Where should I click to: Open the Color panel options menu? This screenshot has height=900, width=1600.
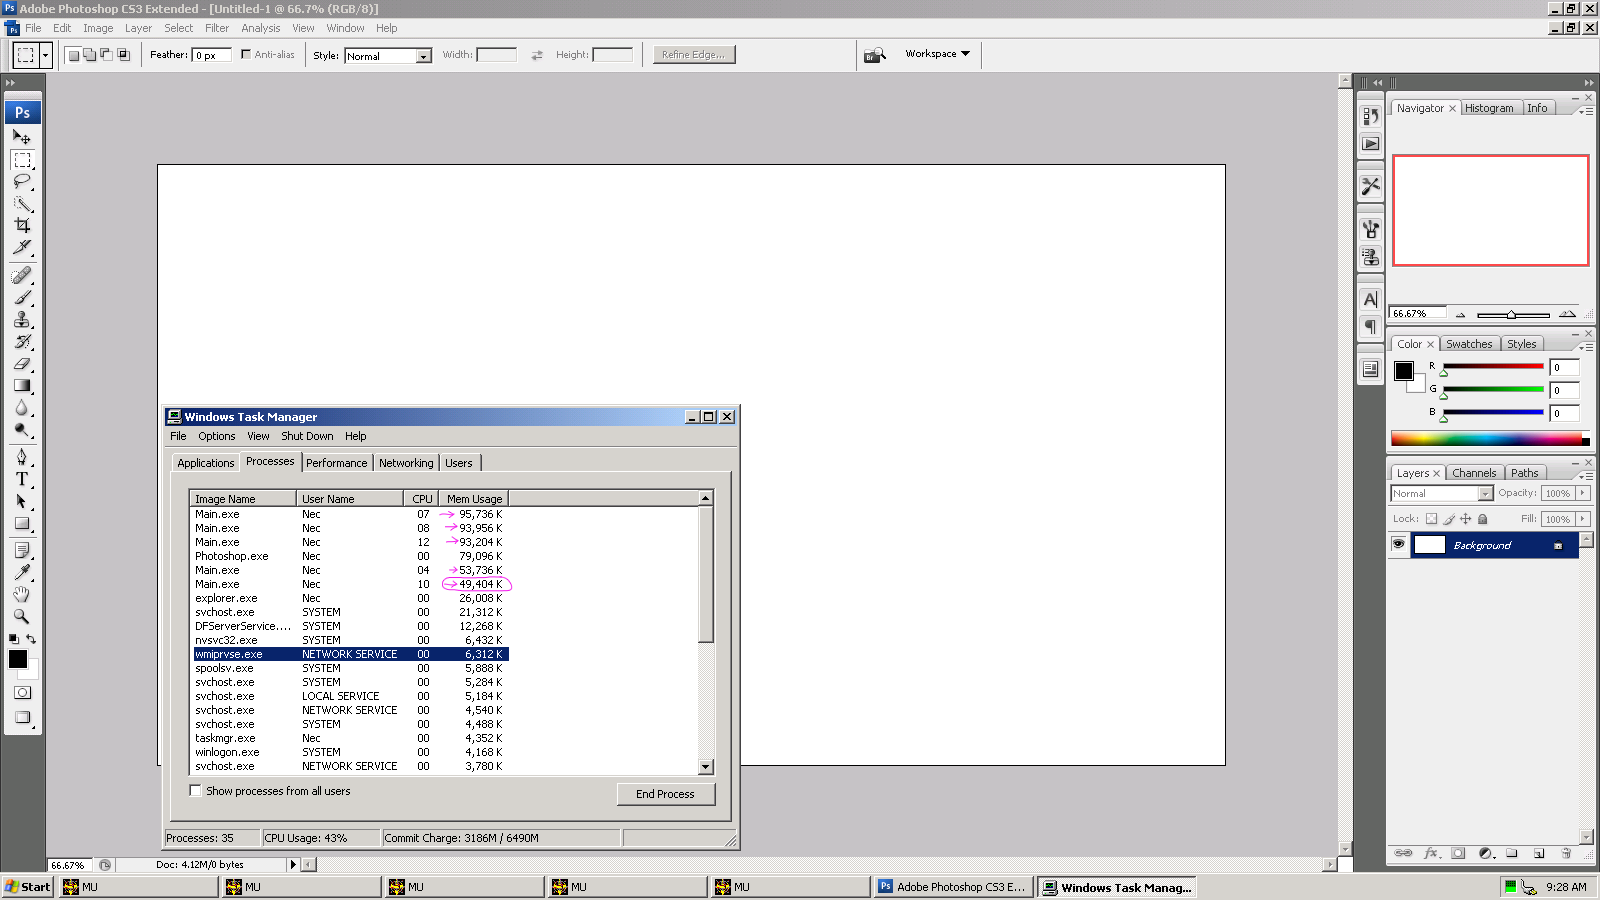click(1587, 346)
